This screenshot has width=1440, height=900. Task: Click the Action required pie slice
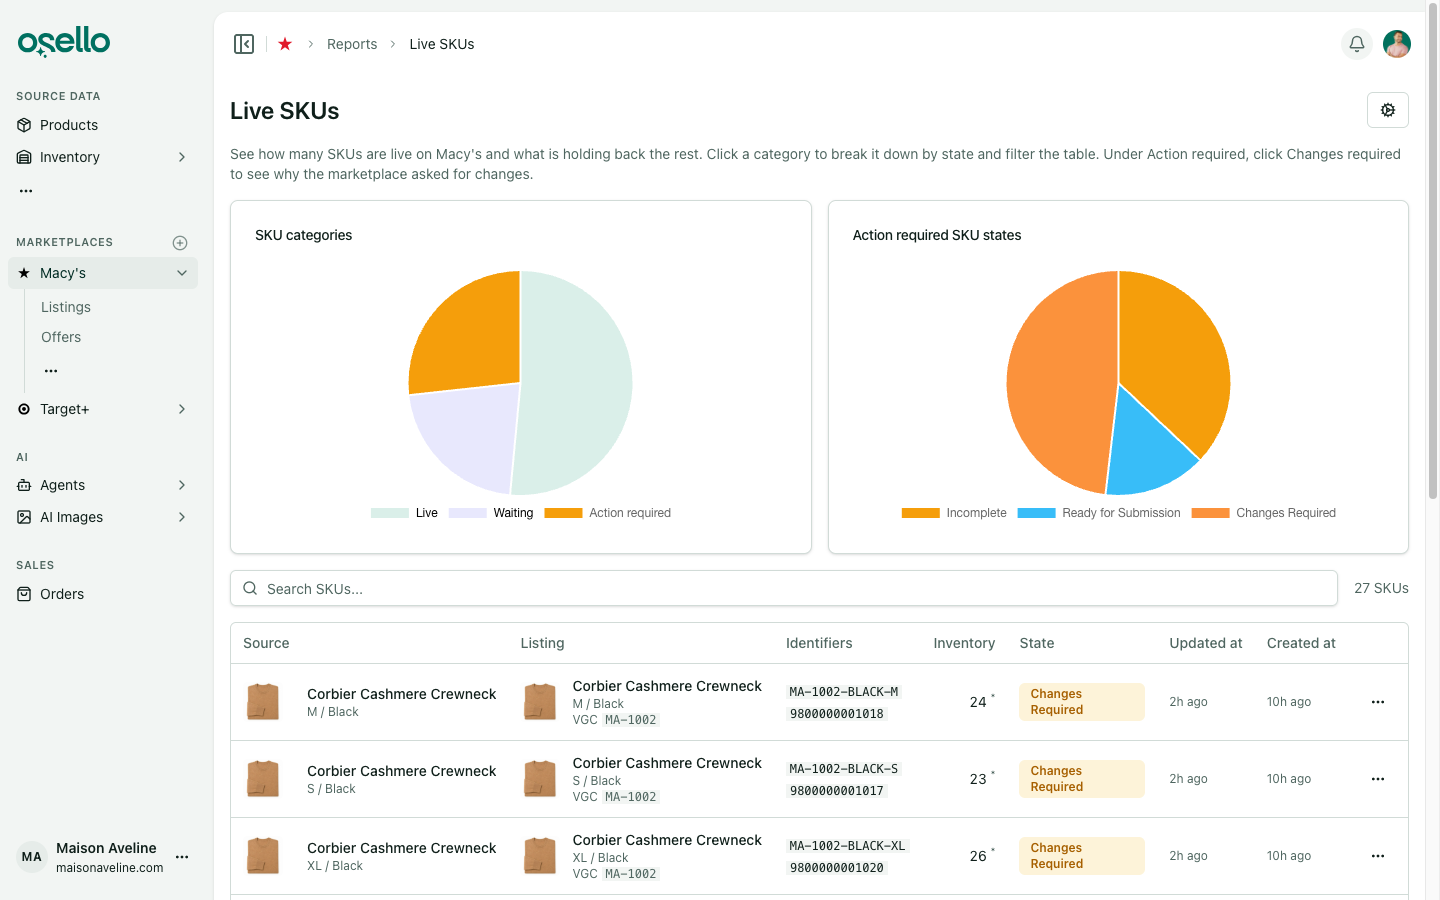pos(470,335)
